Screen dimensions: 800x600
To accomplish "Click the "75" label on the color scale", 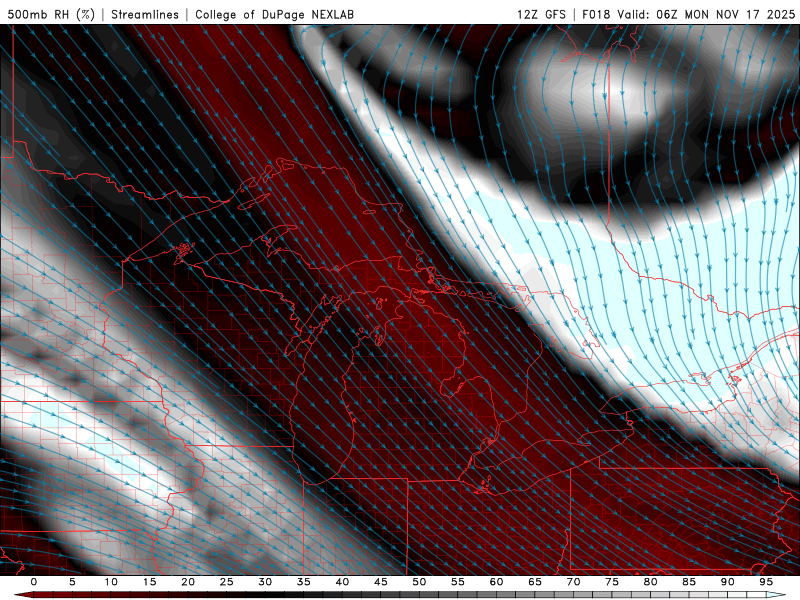I will pos(612,582).
